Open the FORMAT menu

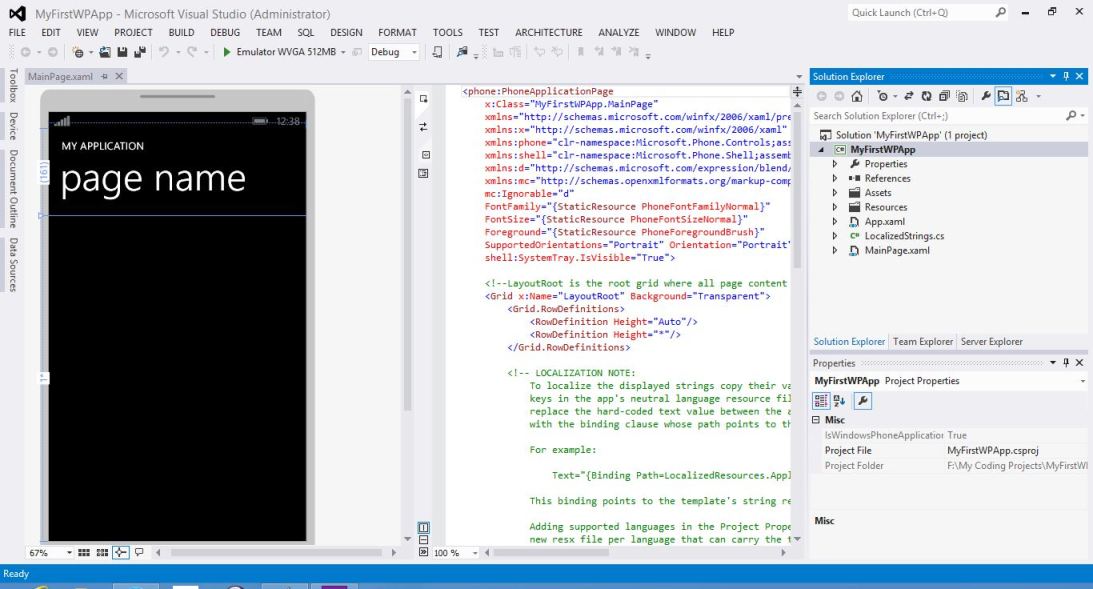pos(397,32)
